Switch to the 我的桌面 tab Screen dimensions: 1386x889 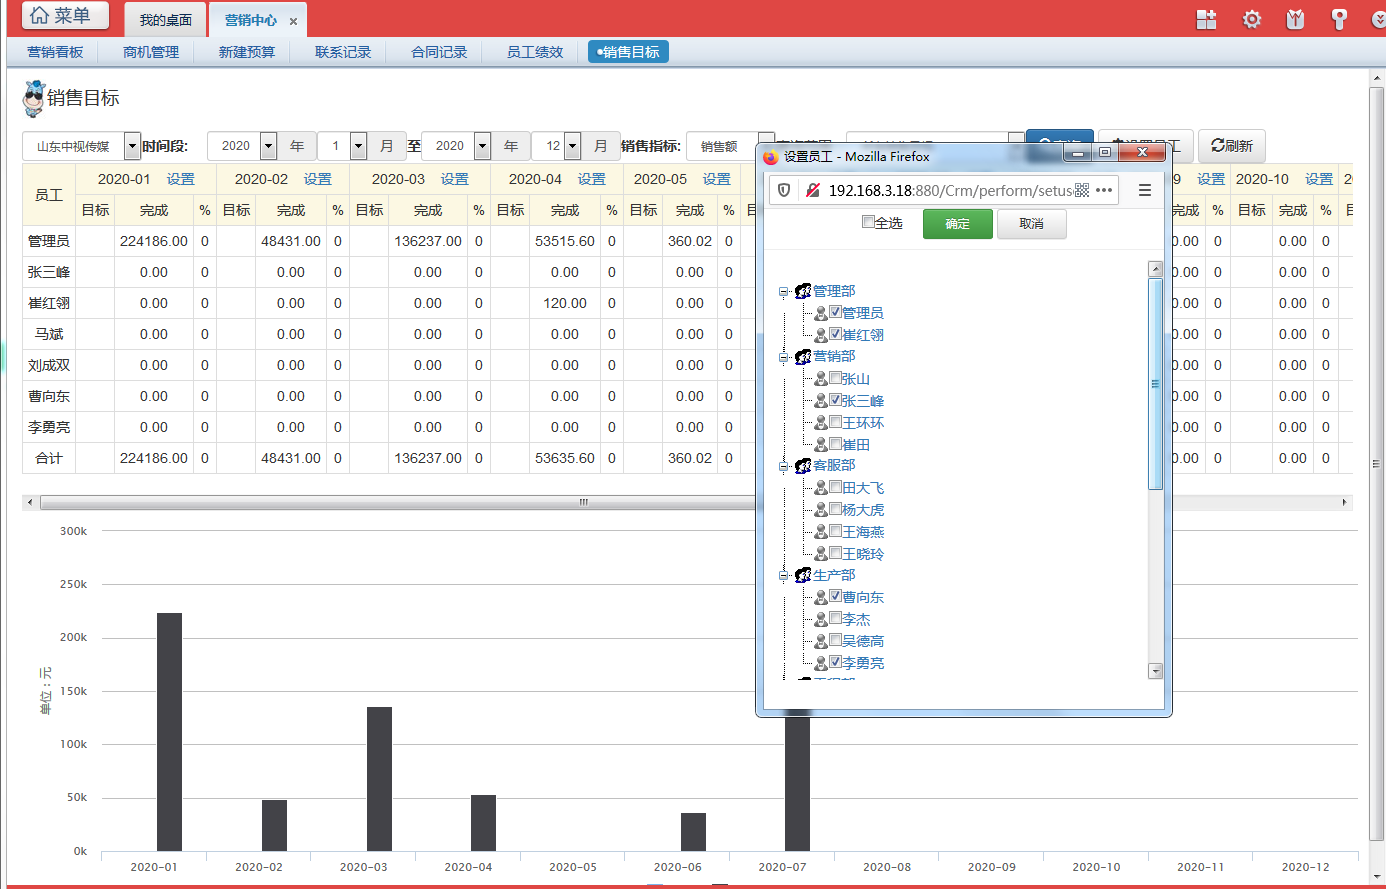[166, 20]
